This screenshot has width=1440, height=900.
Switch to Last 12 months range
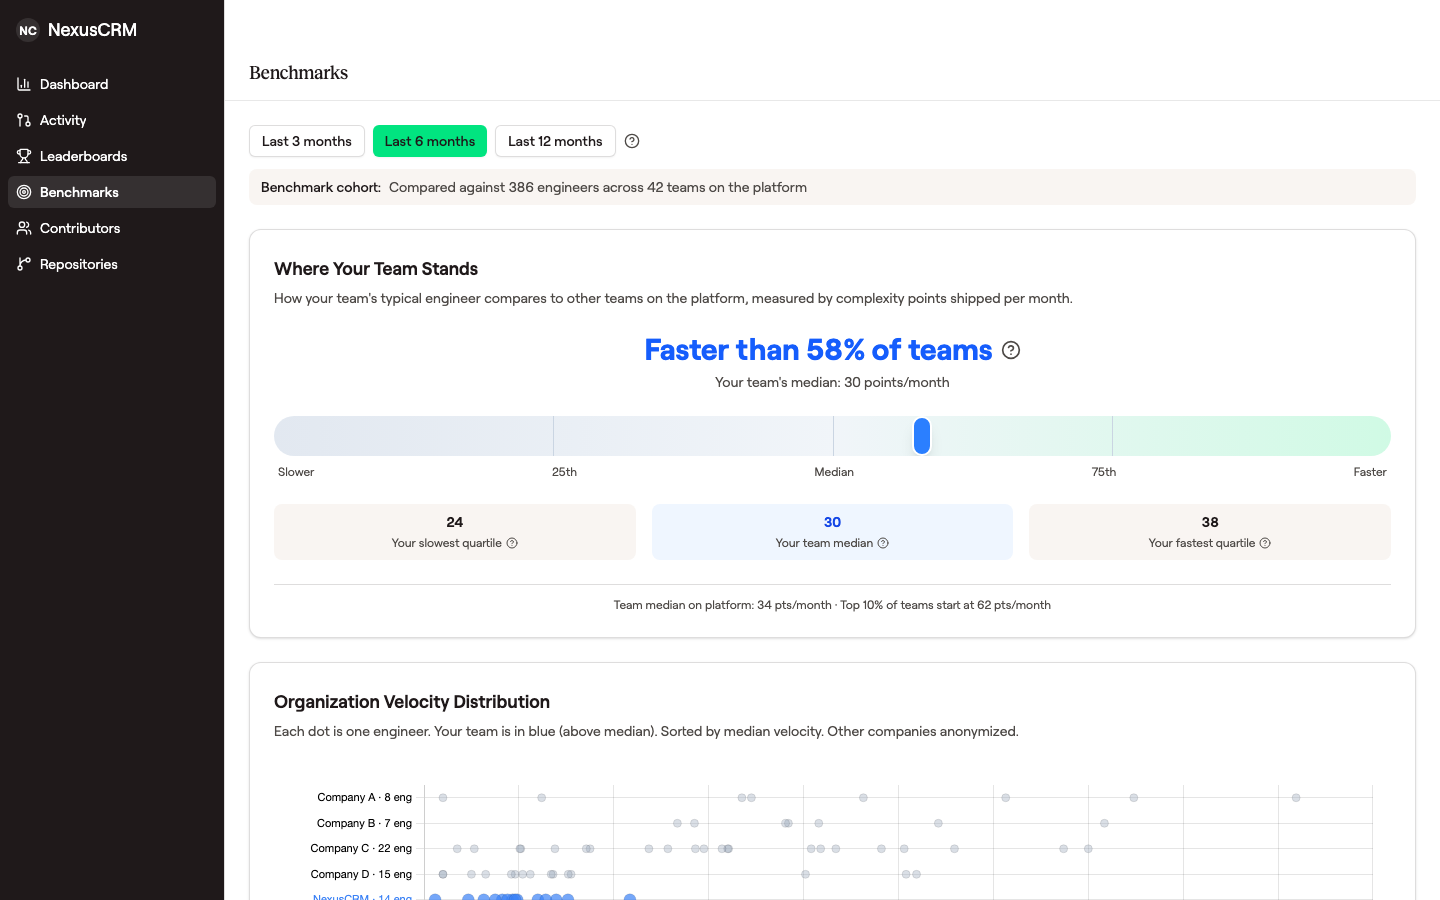(x=555, y=141)
